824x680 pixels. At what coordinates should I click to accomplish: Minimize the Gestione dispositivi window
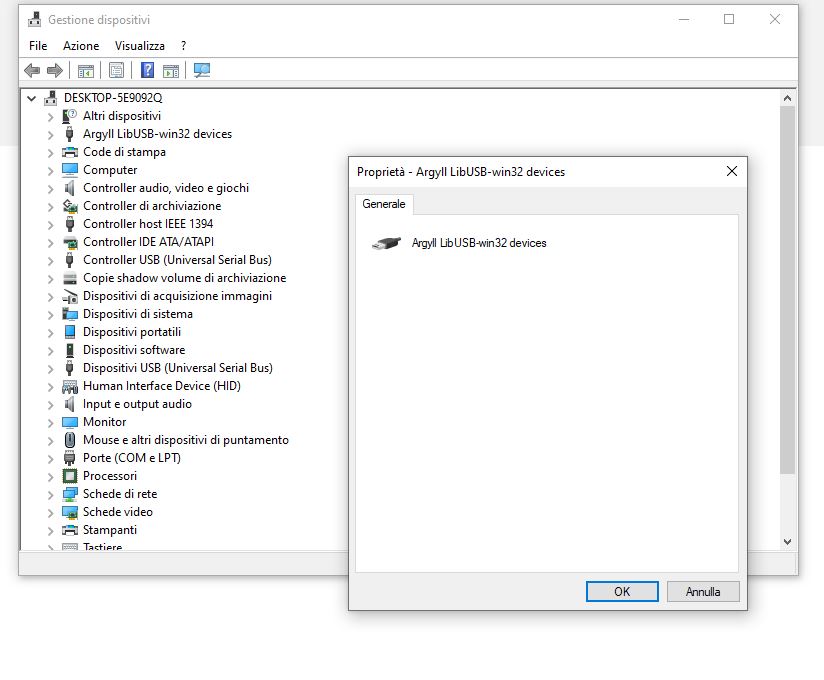pyautogui.click(x=684, y=19)
